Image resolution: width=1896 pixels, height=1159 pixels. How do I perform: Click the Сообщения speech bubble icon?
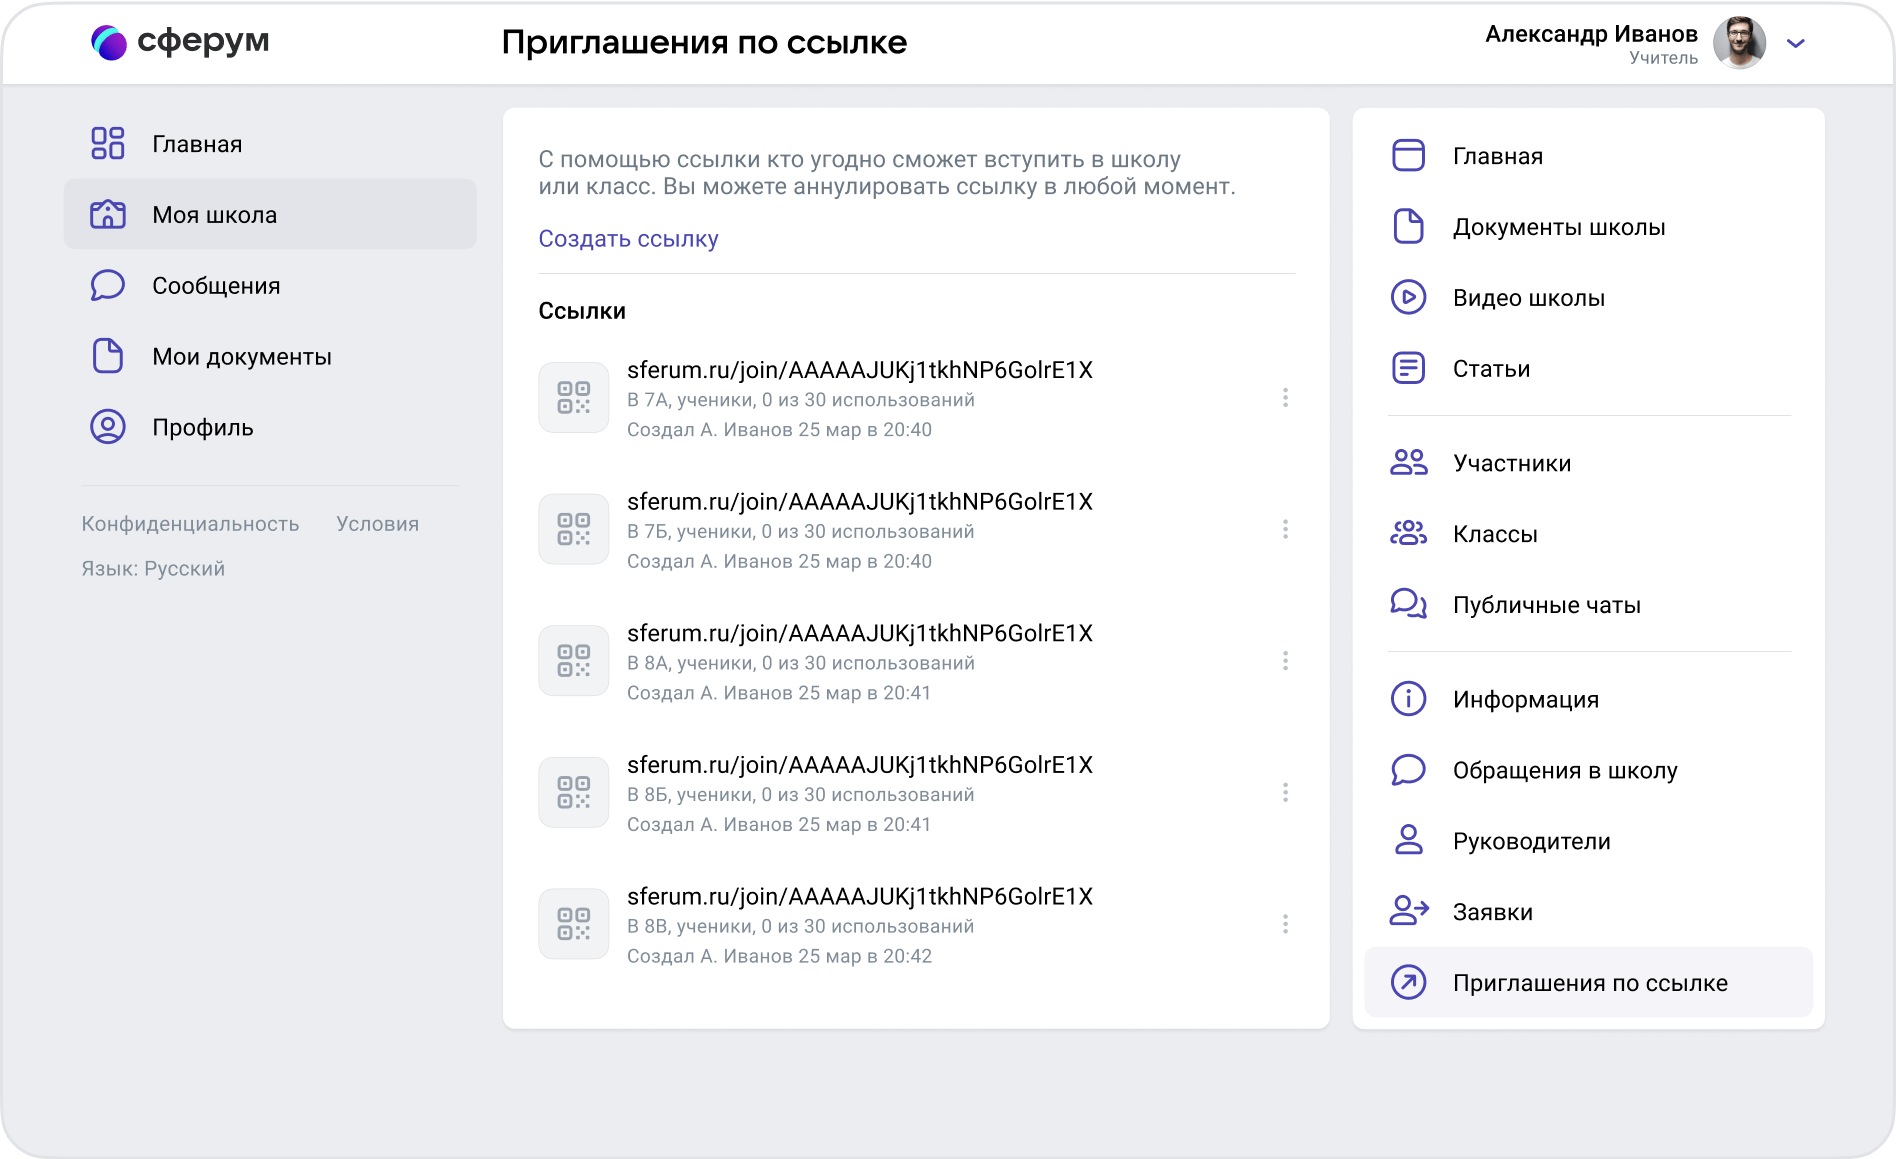pos(108,285)
